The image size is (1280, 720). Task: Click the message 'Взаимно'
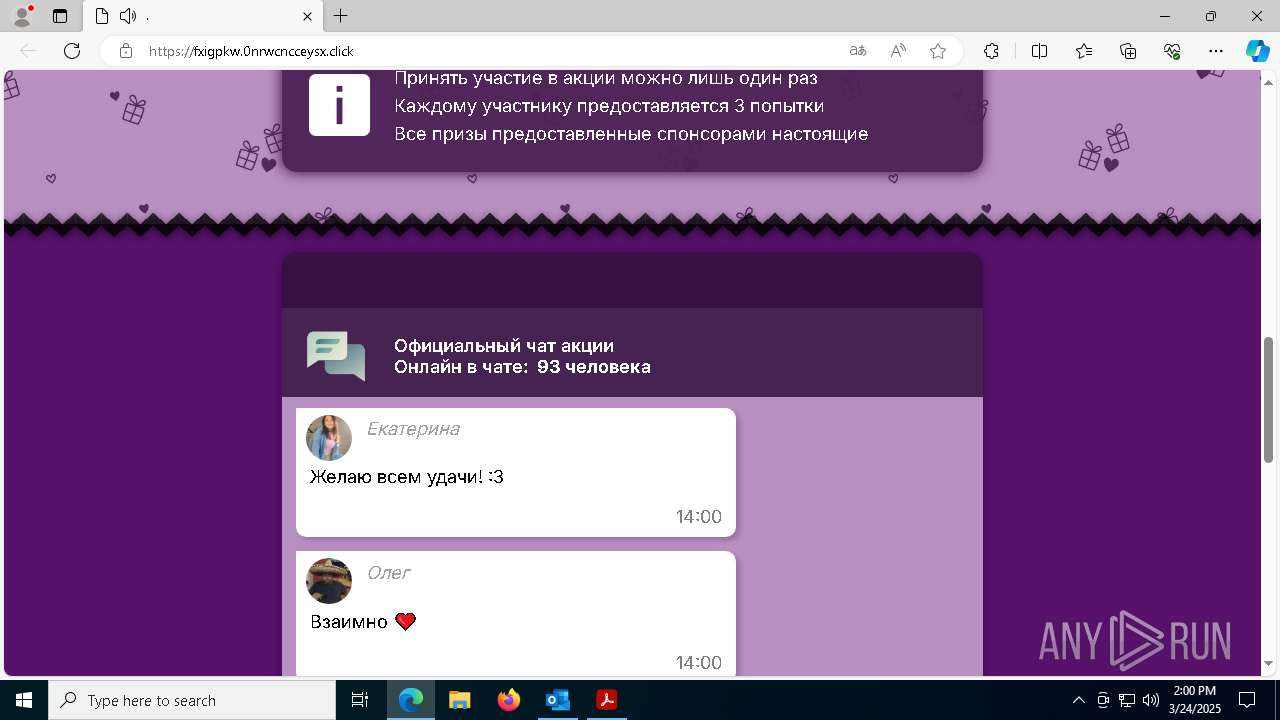pos(349,622)
